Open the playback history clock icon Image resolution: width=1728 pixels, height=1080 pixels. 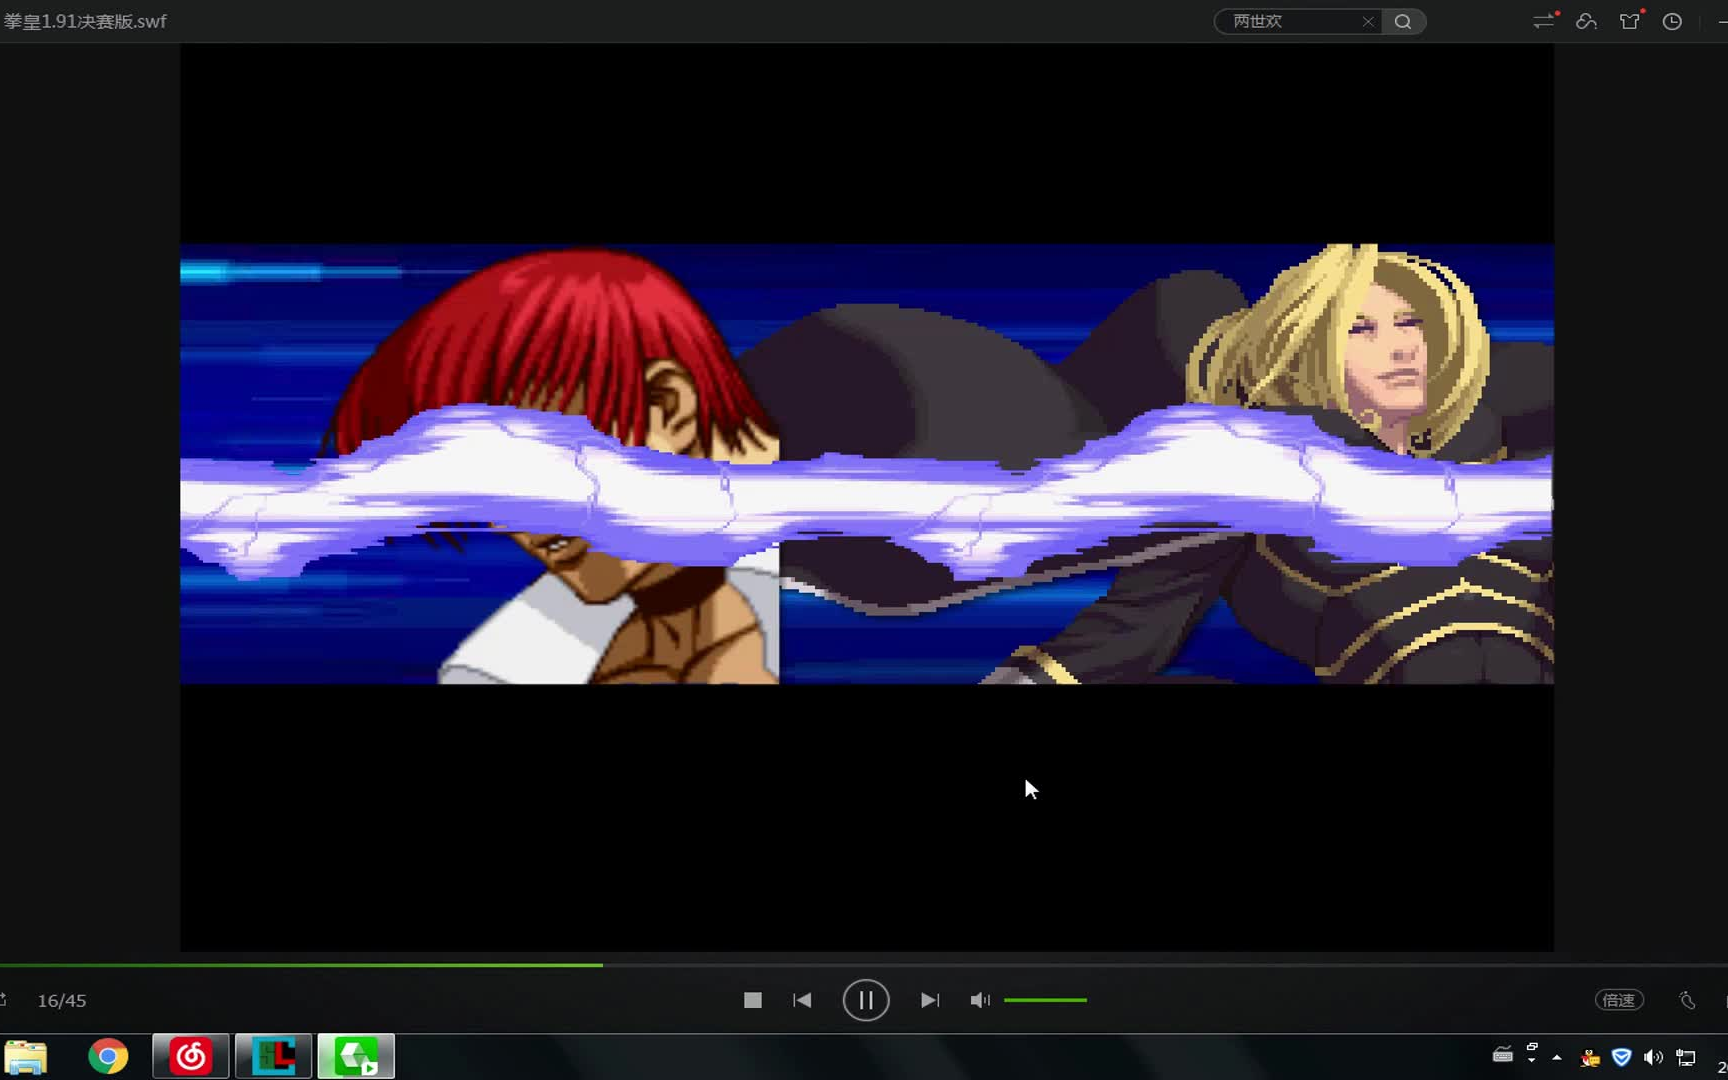[x=1672, y=21]
